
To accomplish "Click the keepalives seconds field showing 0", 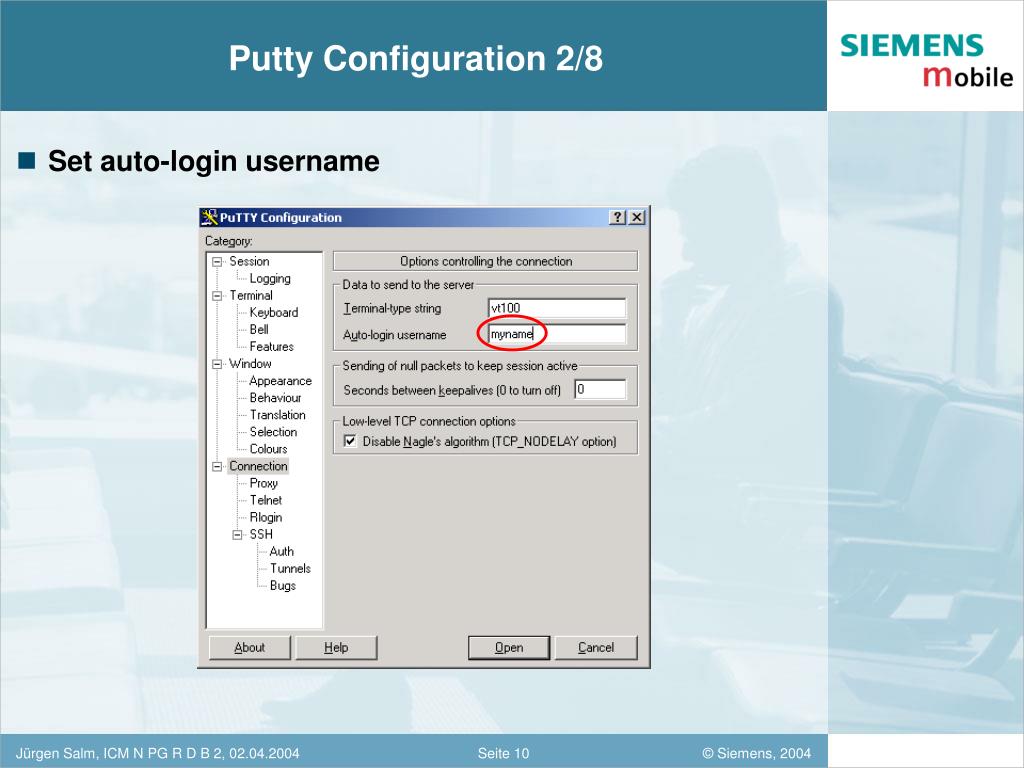I will [600, 389].
